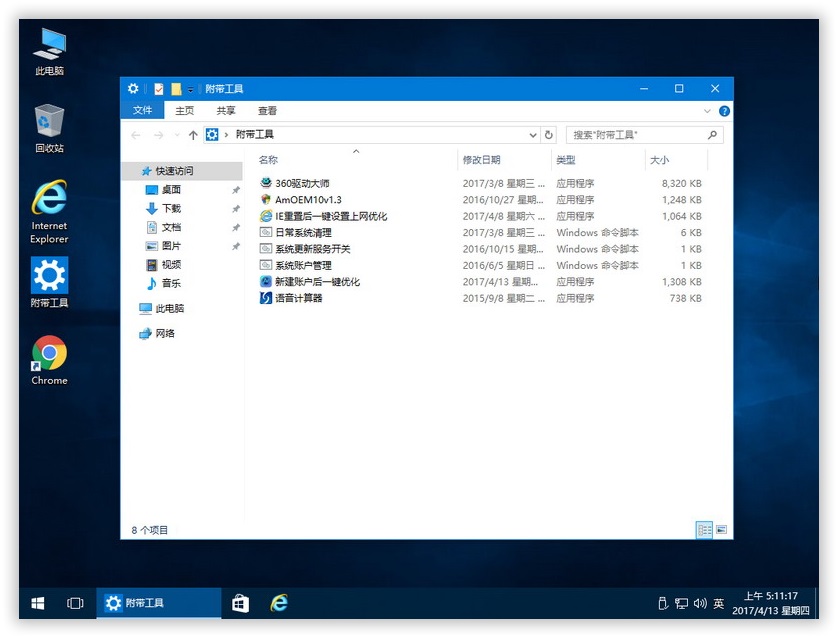
Task: Open the 此电脑 desktop icon
Action: [49, 51]
